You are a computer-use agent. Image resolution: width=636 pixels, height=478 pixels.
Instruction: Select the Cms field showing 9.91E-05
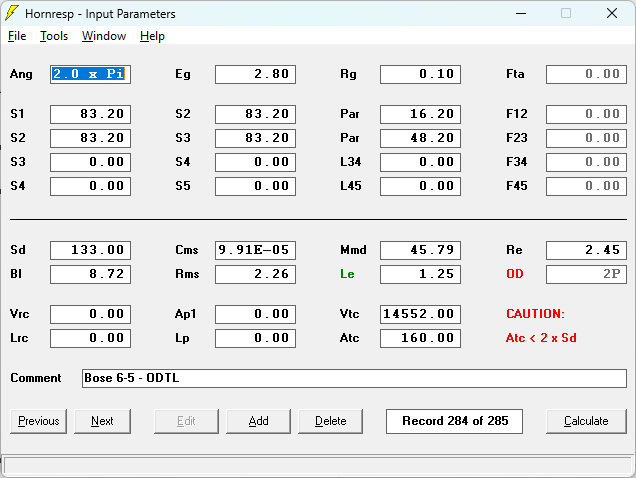[x=256, y=250]
